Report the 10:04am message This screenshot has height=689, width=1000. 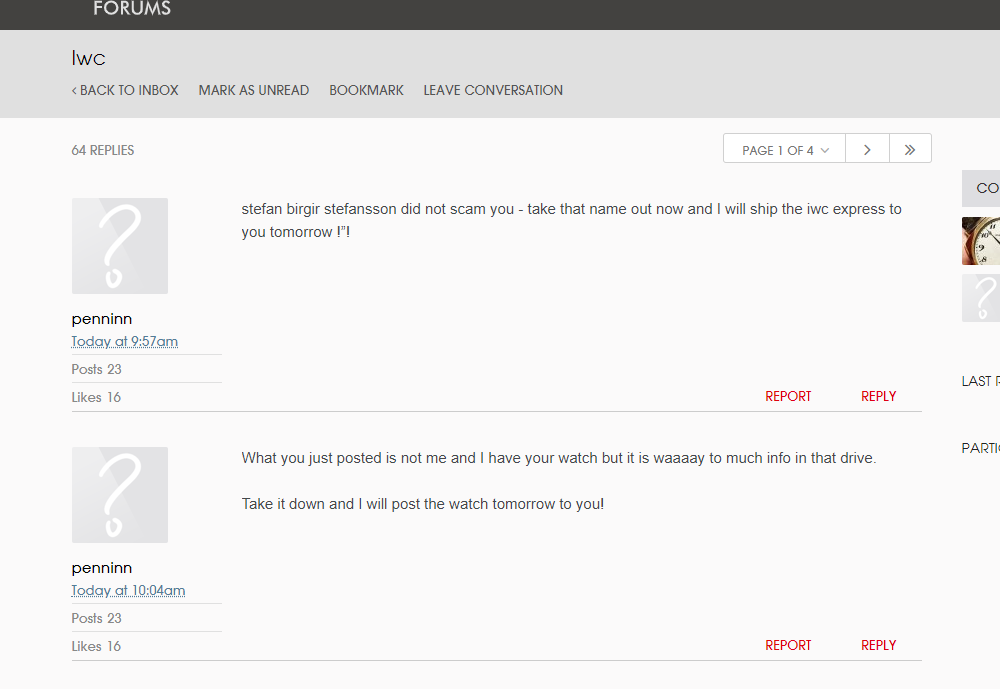tap(788, 645)
